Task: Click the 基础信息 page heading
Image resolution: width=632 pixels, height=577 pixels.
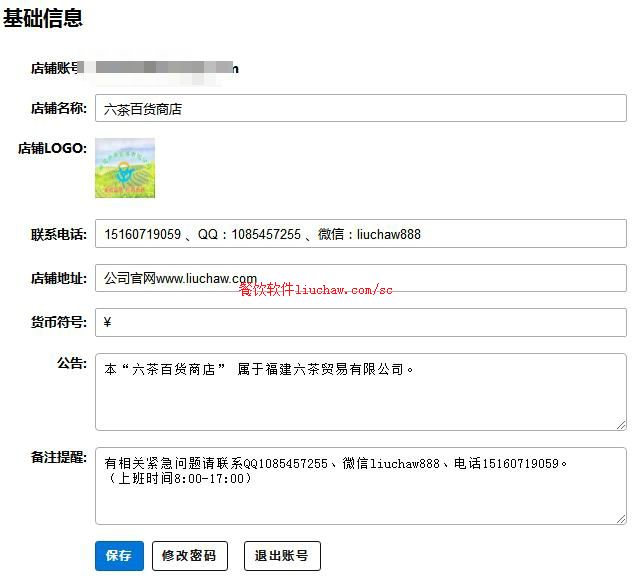Action: tap(43, 18)
